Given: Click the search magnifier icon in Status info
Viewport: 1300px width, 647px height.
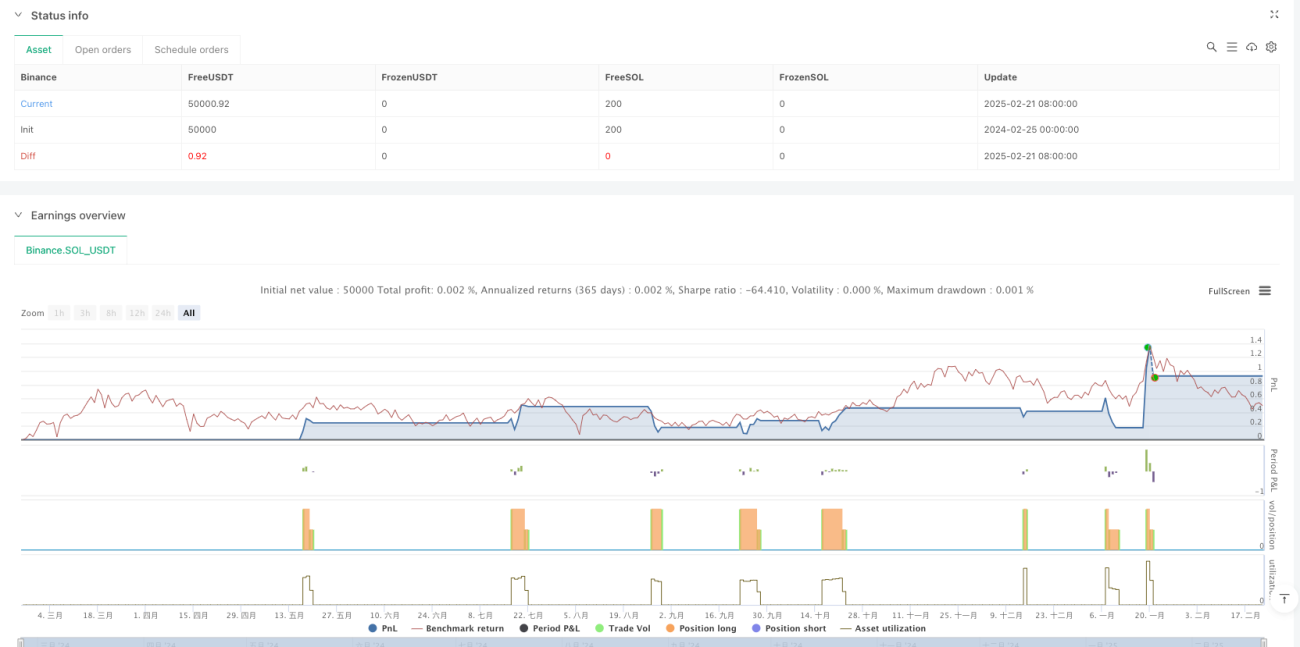Looking at the screenshot, I should coord(1211,47).
